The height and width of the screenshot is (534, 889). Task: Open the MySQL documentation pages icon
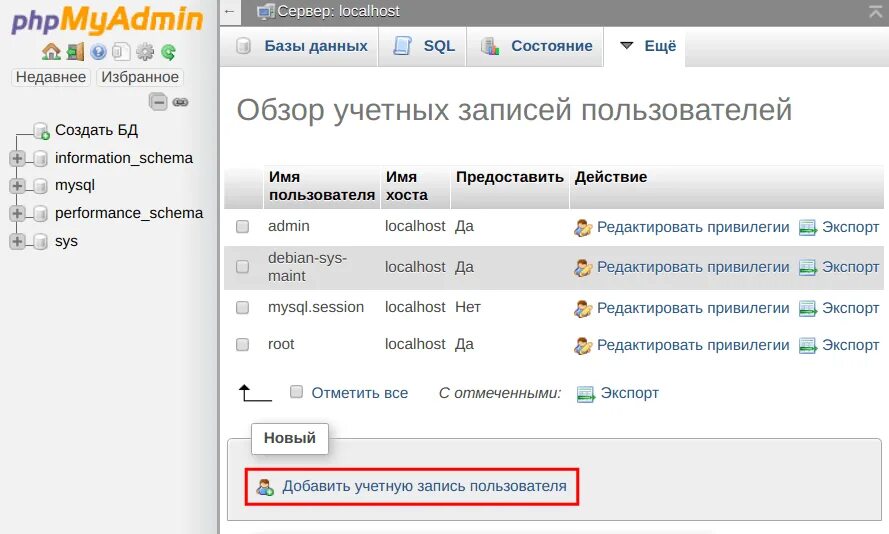pos(121,52)
